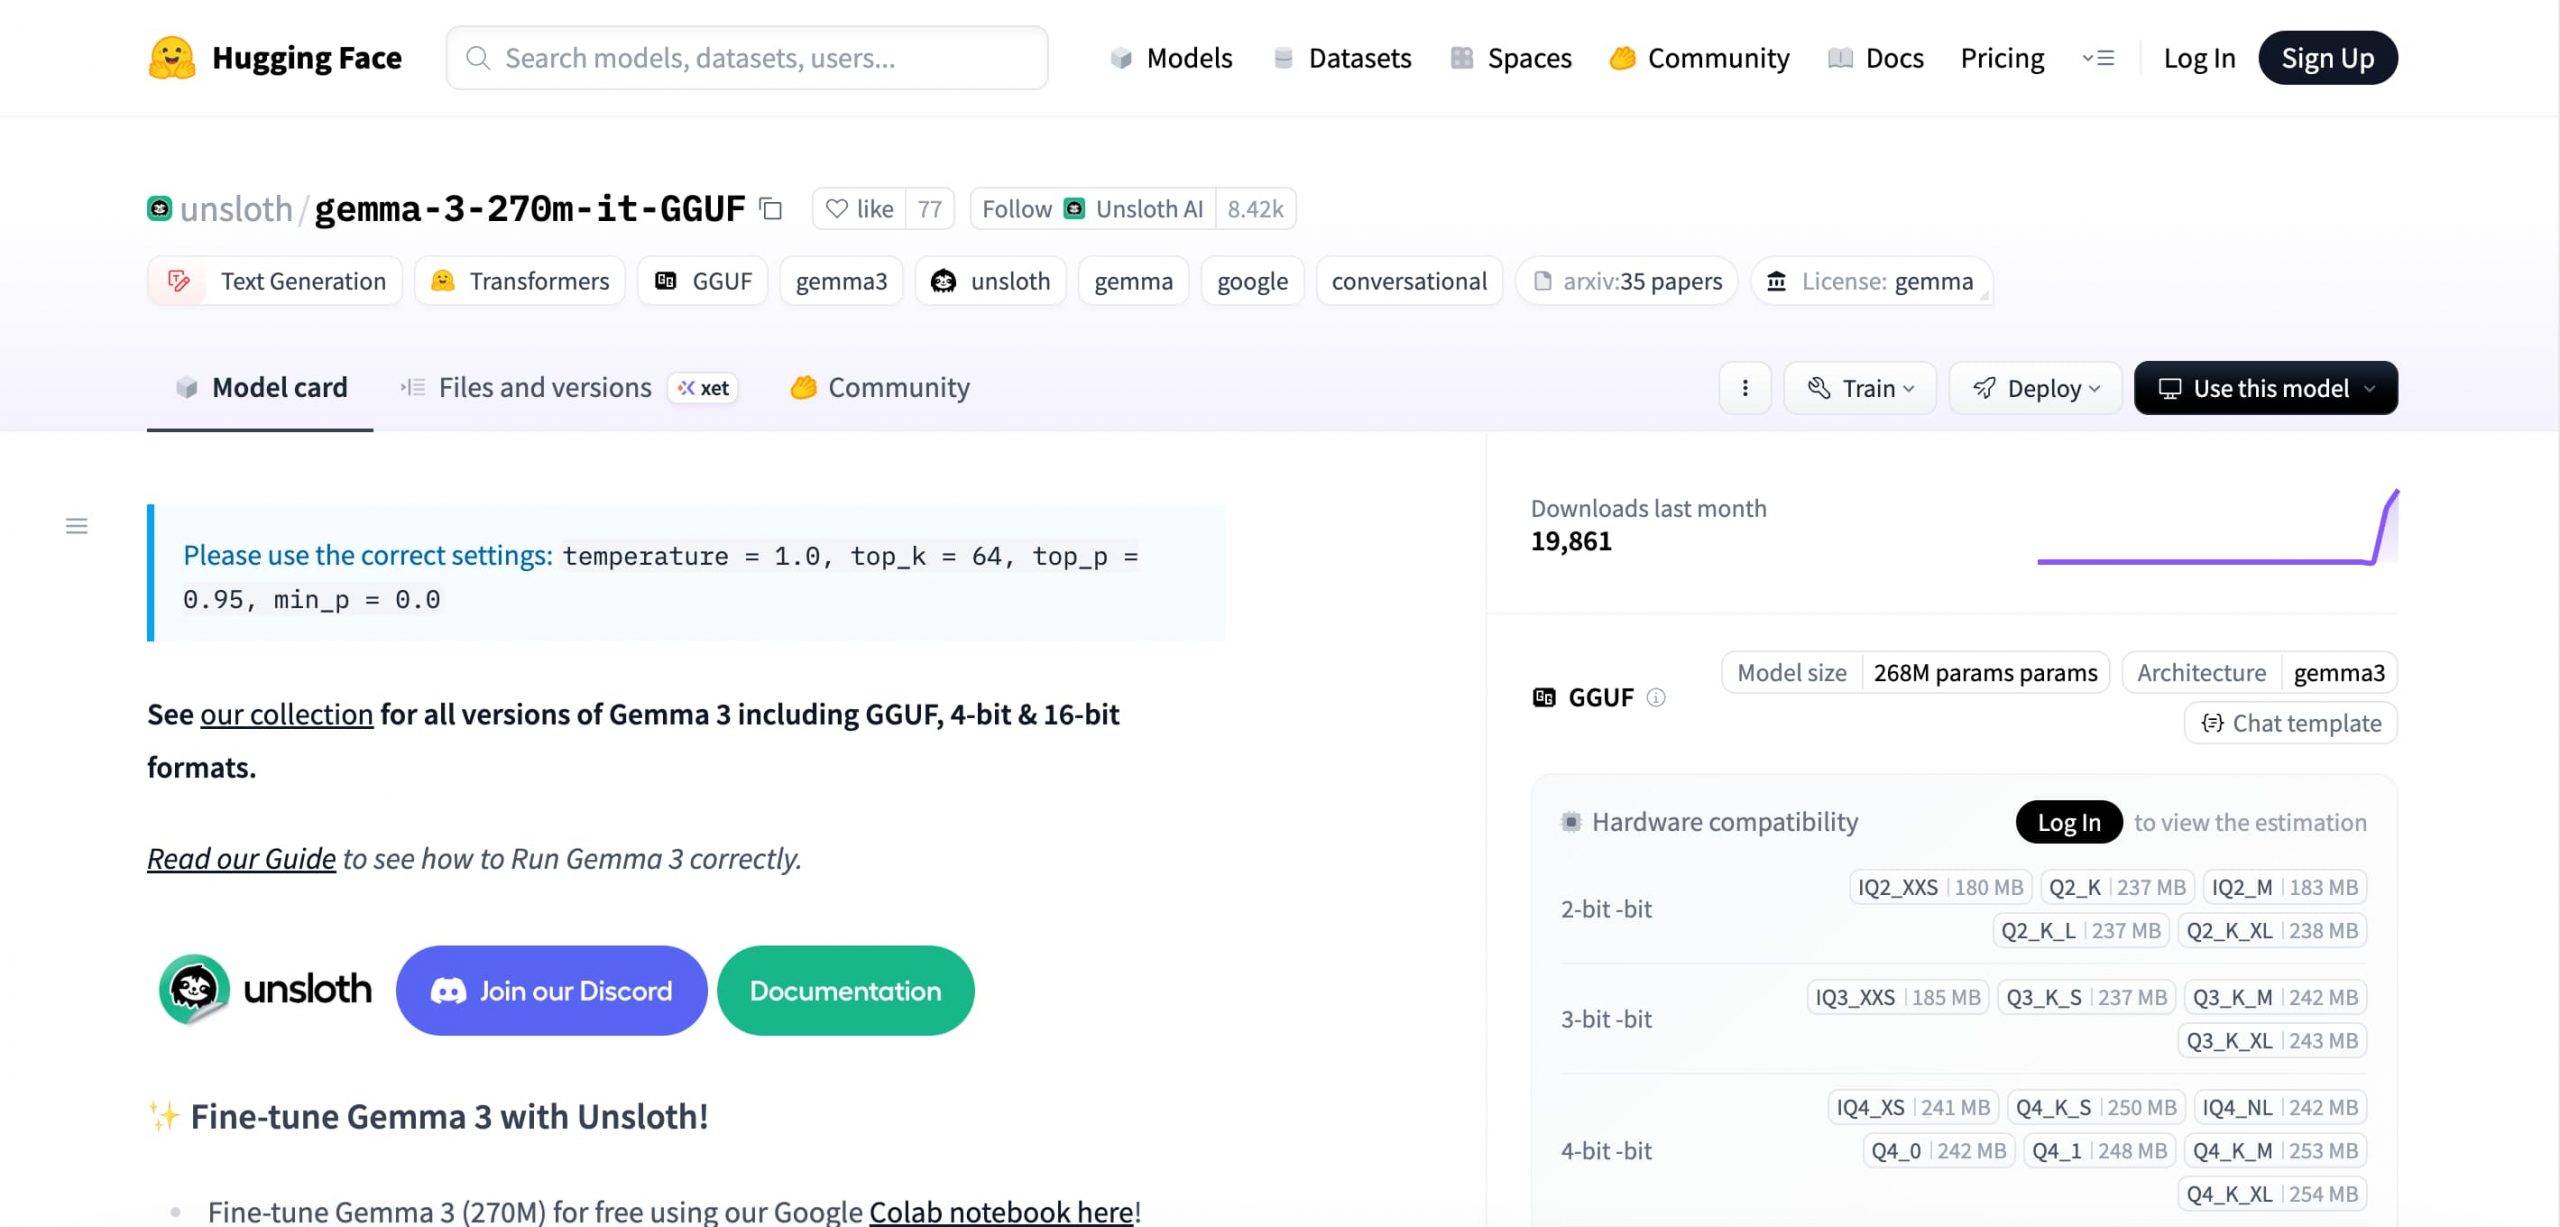Click the Architecture gemma3 badge

[2260, 673]
